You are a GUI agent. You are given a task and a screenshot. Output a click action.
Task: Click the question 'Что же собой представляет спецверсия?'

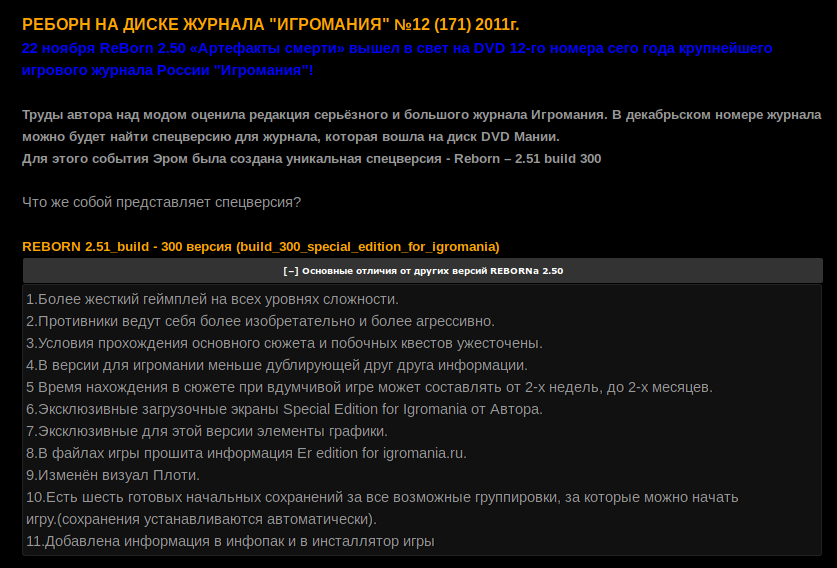click(161, 202)
